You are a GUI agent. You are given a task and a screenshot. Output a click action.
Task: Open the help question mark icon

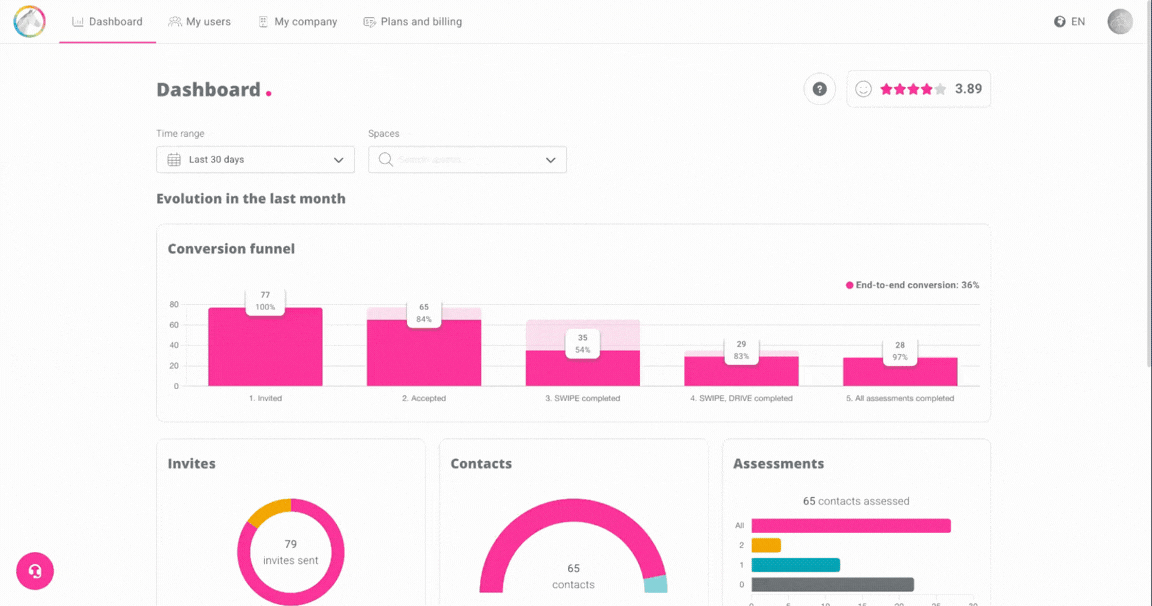point(819,89)
